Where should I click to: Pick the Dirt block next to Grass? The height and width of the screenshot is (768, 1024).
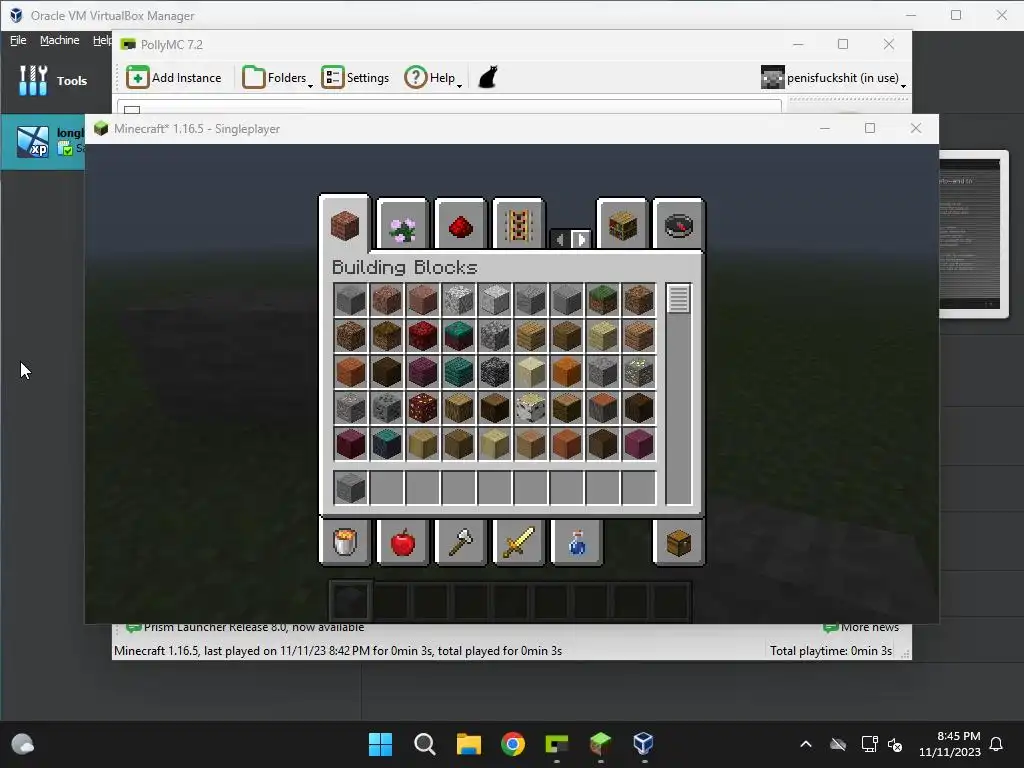tap(639, 300)
